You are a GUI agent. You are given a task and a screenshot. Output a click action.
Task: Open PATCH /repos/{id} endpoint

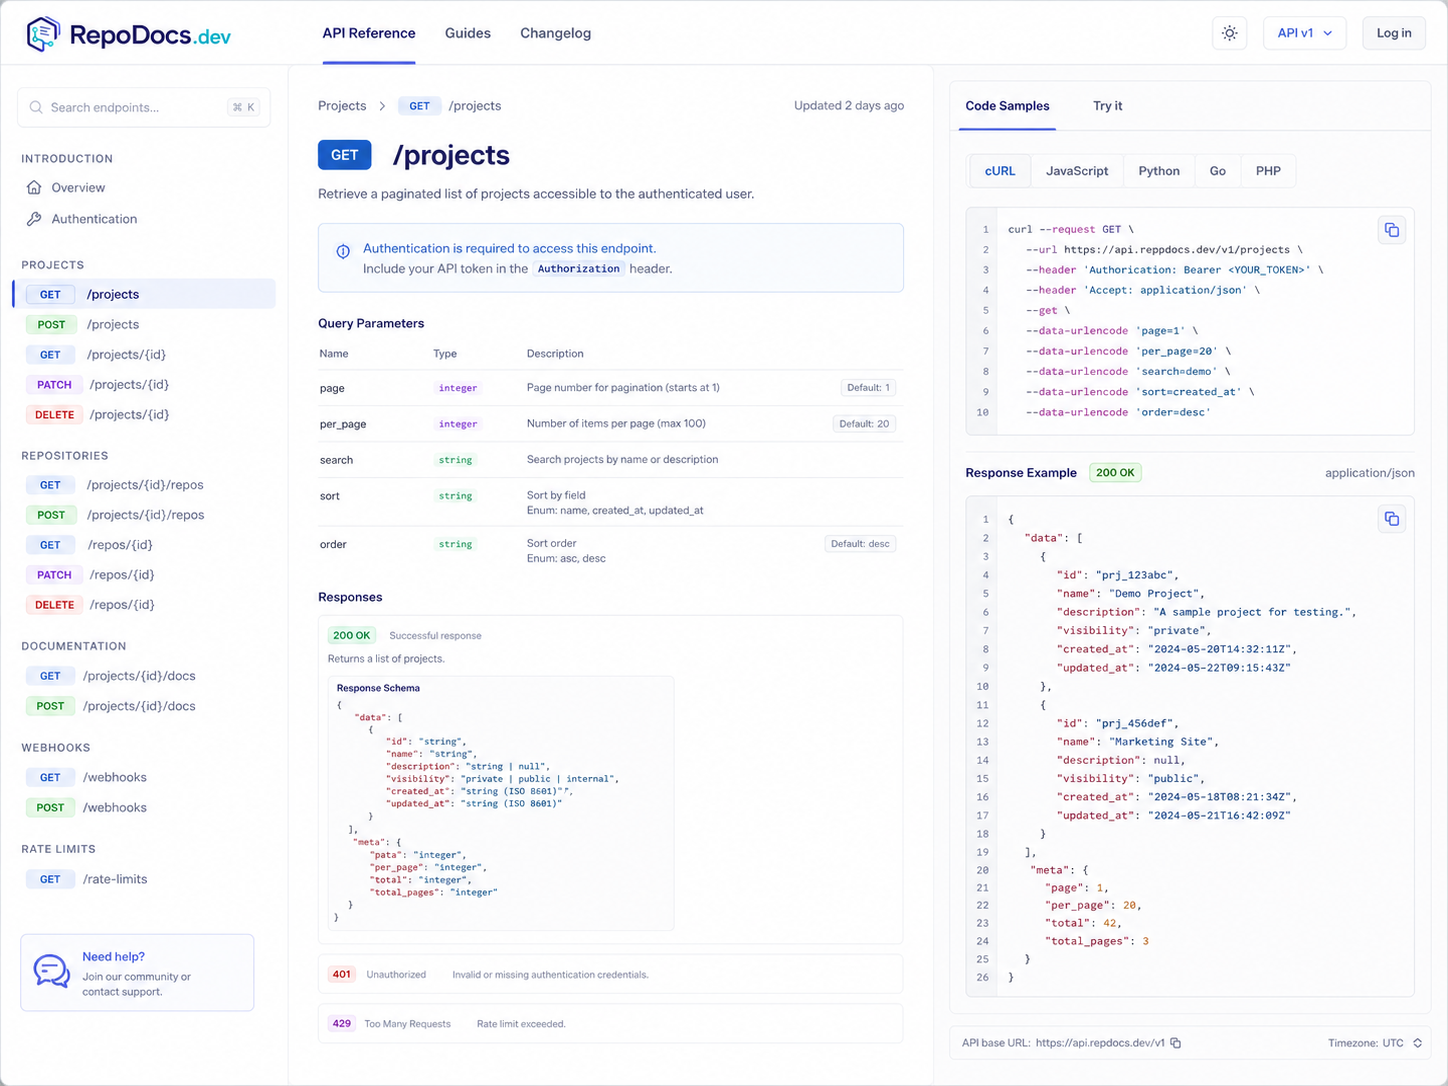pos(90,575)
